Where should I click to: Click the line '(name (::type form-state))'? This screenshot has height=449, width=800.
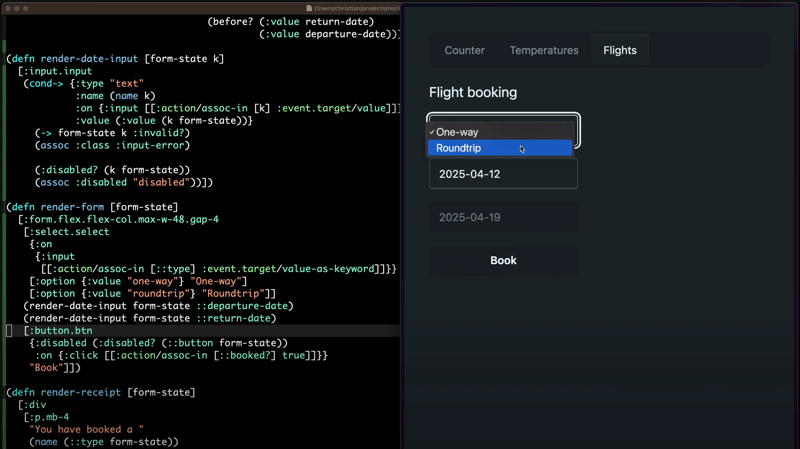pos(104,442)
